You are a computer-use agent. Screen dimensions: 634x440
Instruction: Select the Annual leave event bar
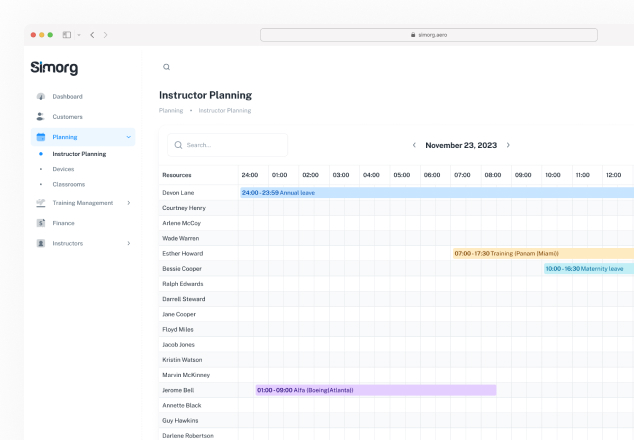[437, 193]
